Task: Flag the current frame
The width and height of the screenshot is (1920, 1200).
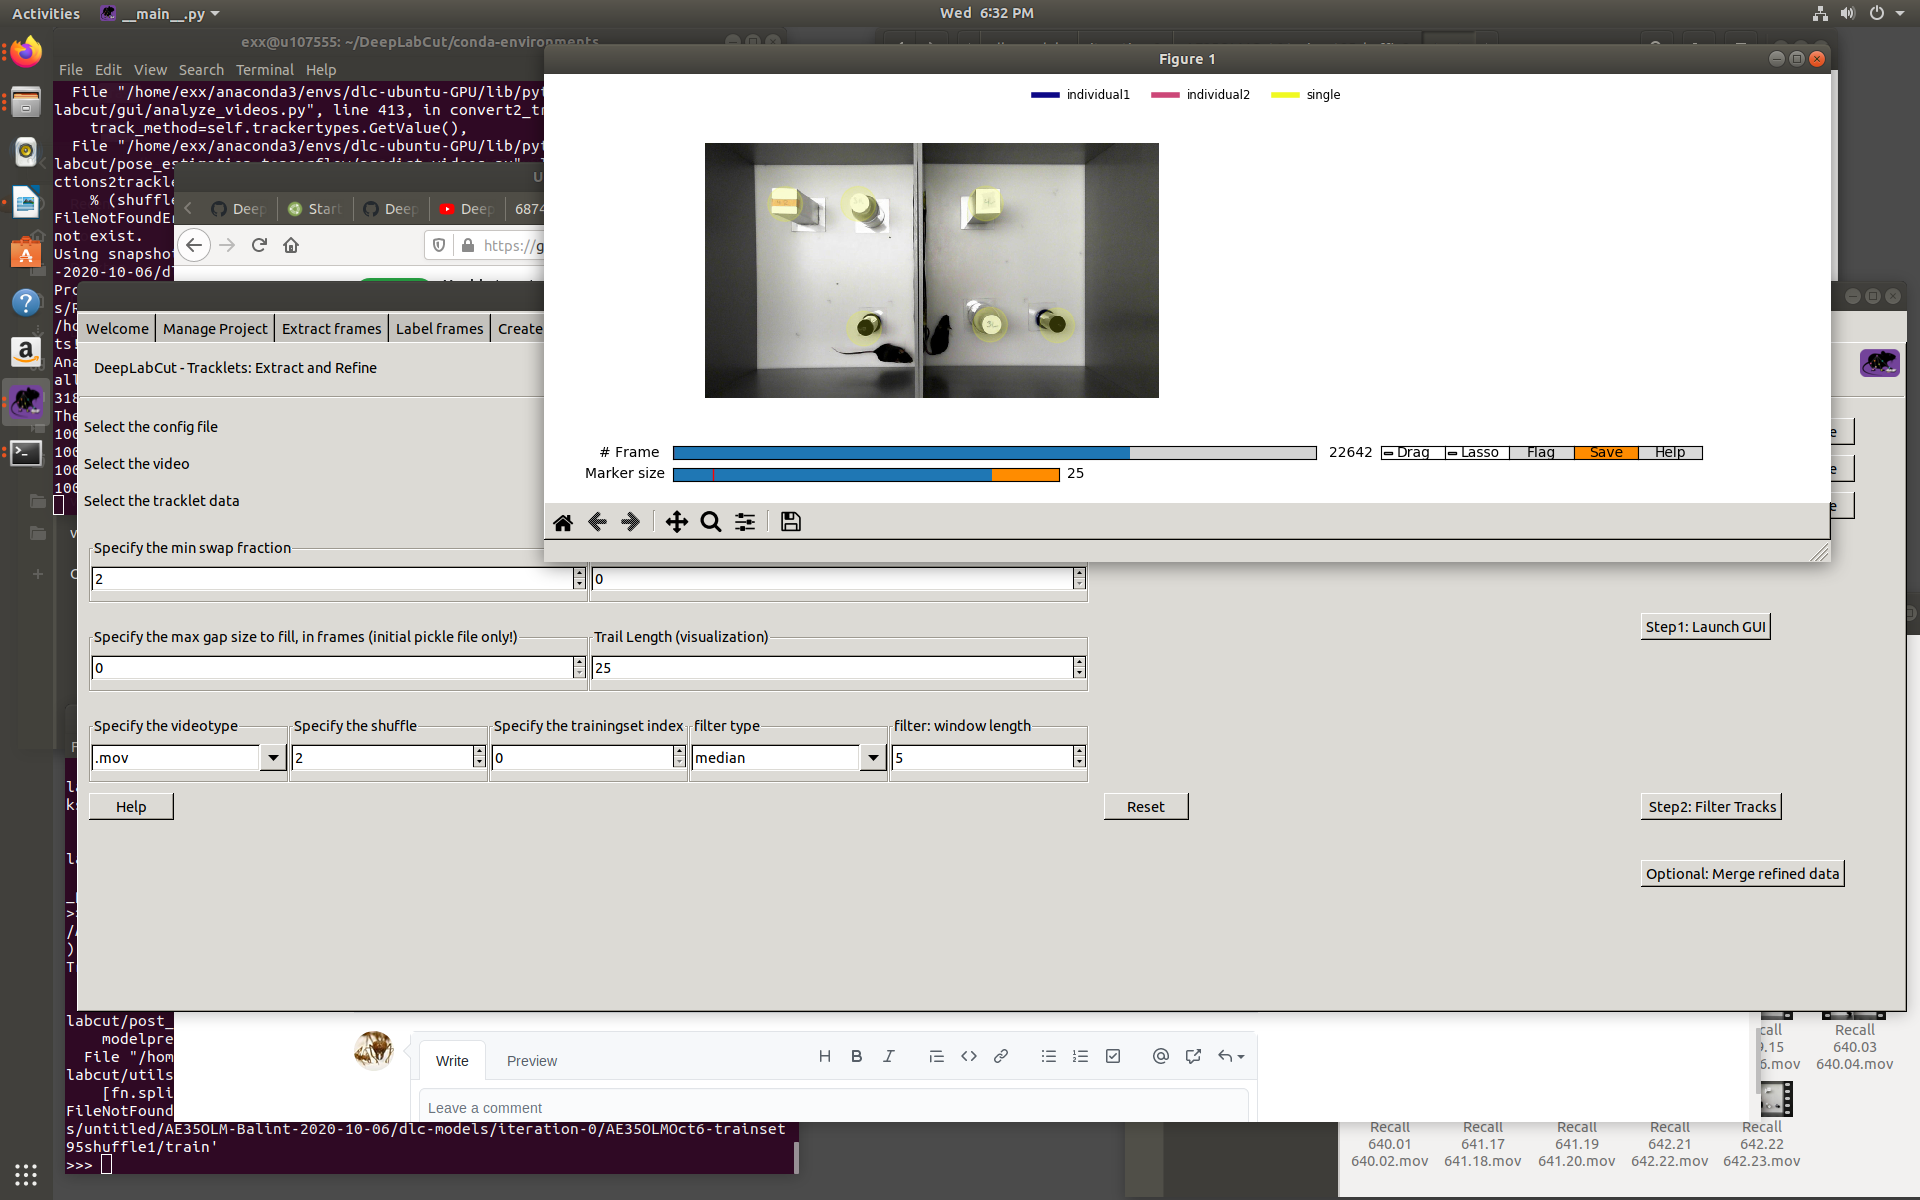Action: (1541, 452)
